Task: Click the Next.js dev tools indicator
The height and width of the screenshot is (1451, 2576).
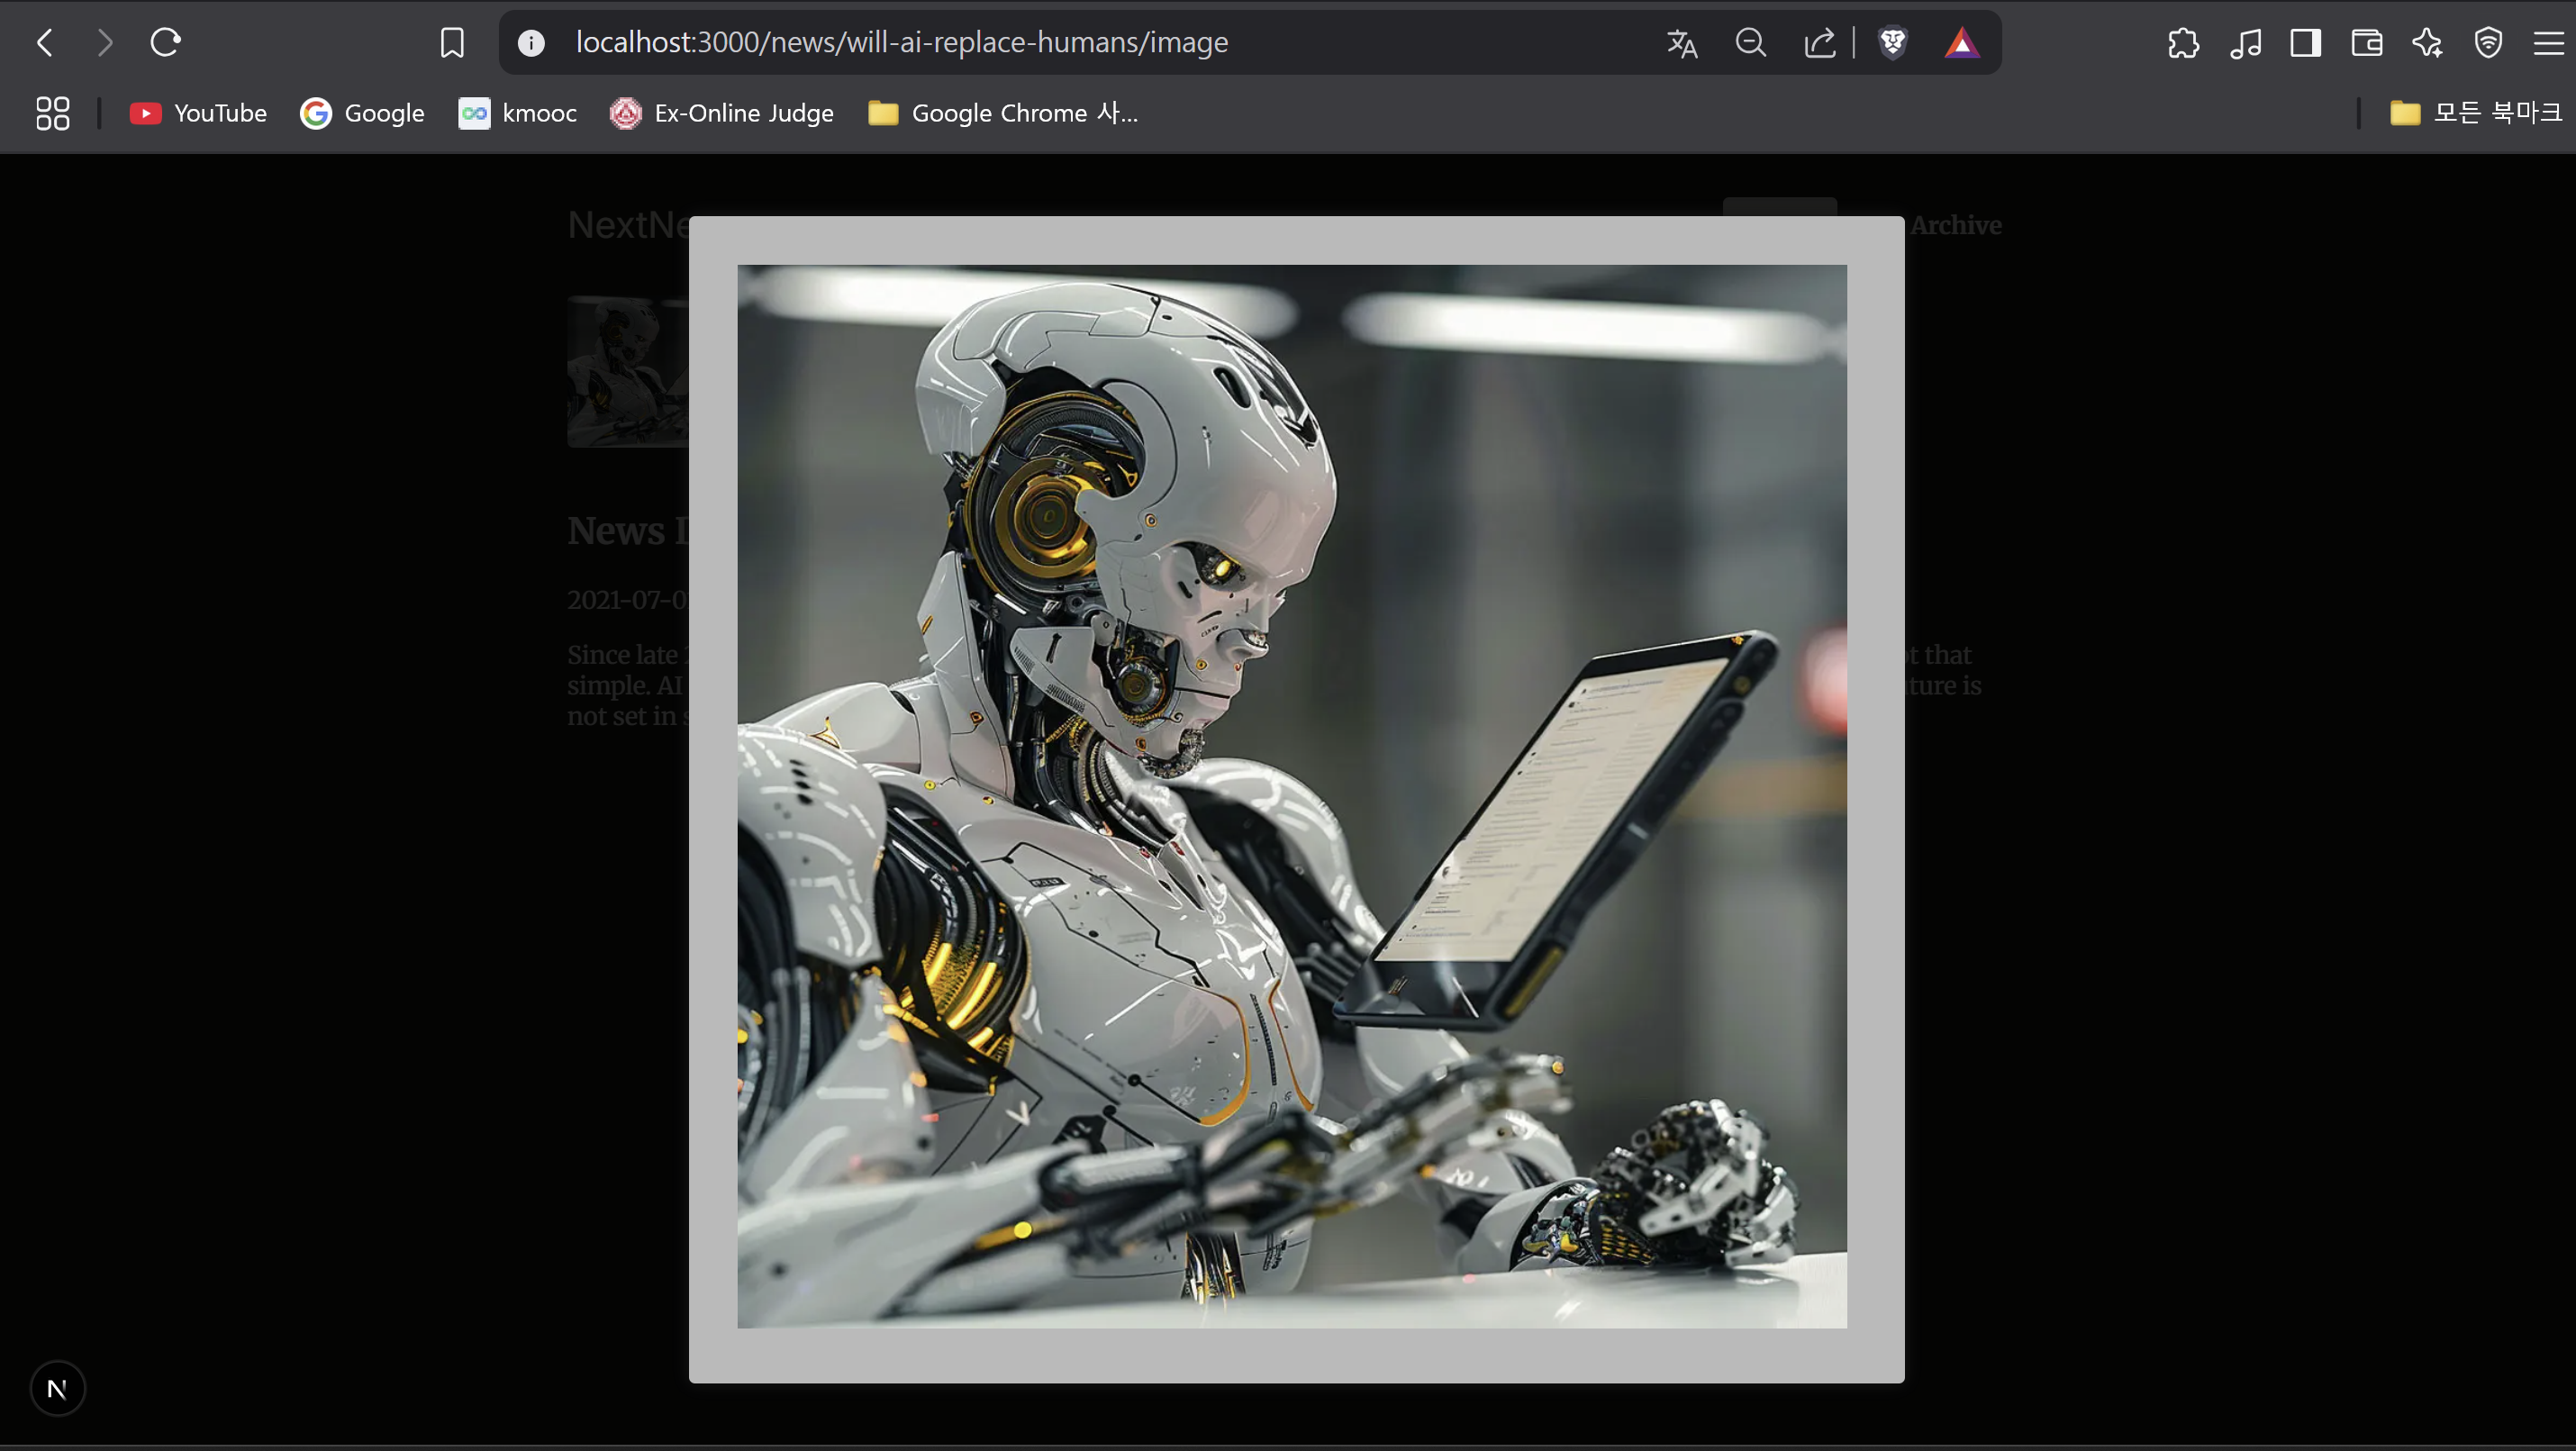Action: tap(57, 1388)
